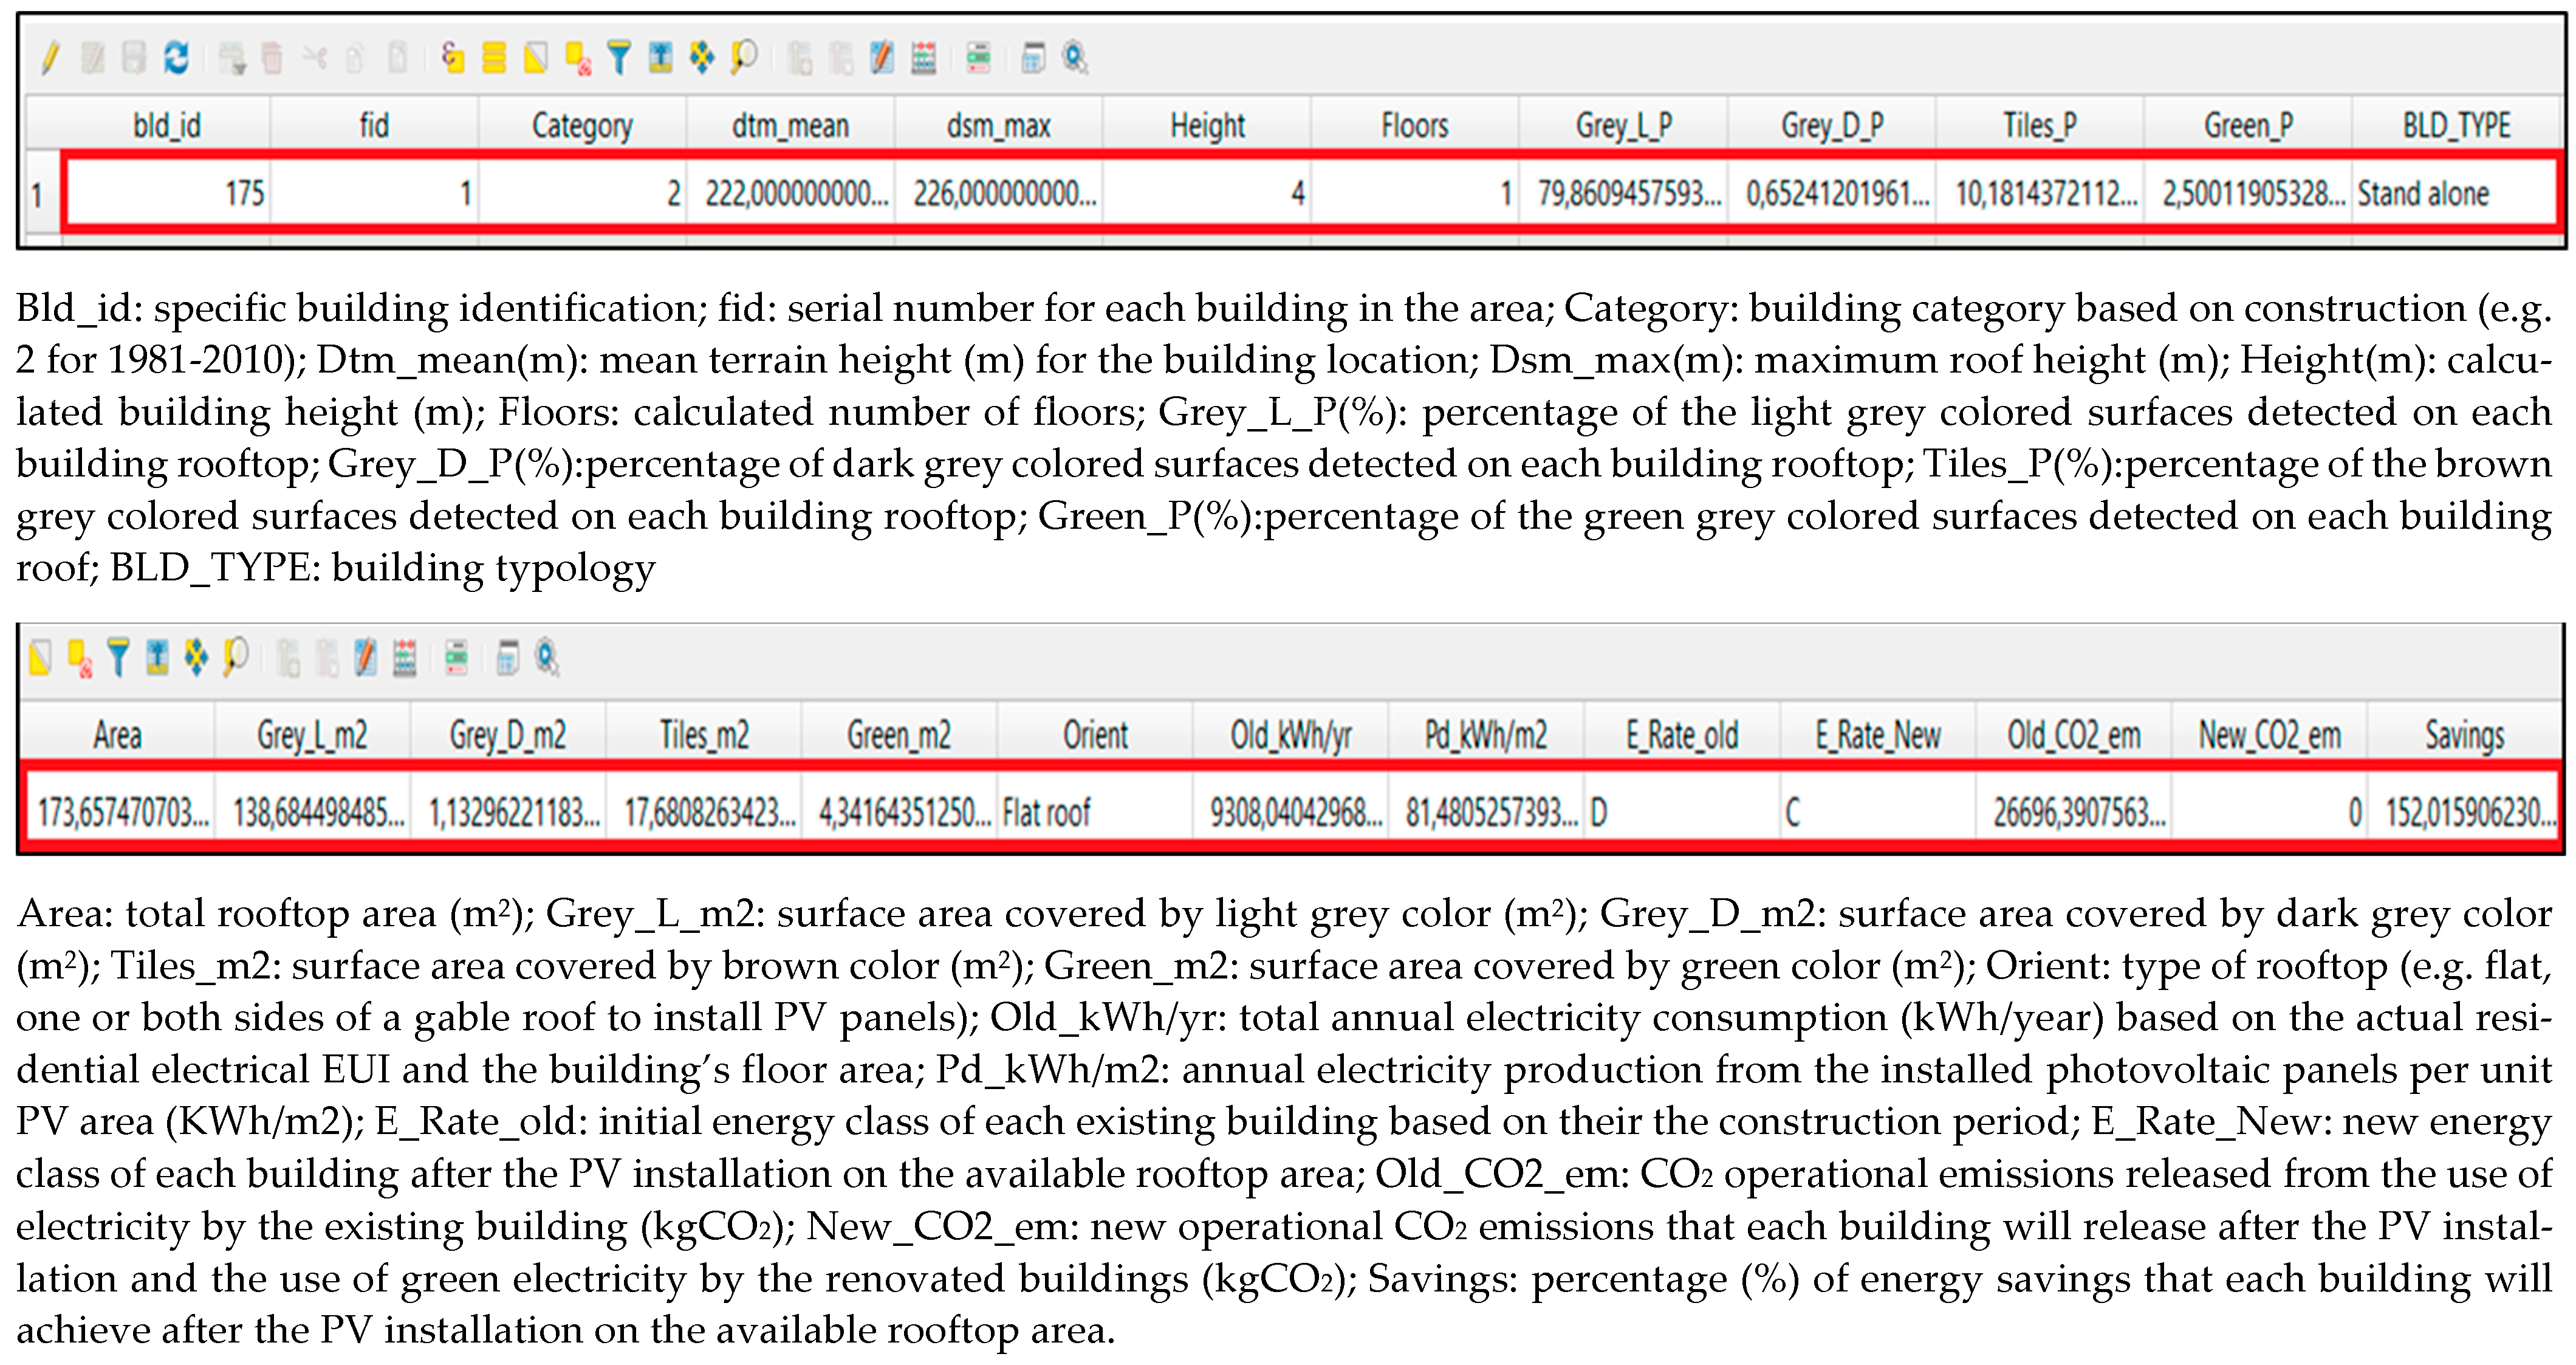Click the Height column header
This screenshot has width=2576, height=1365.
click(1207, 125)
